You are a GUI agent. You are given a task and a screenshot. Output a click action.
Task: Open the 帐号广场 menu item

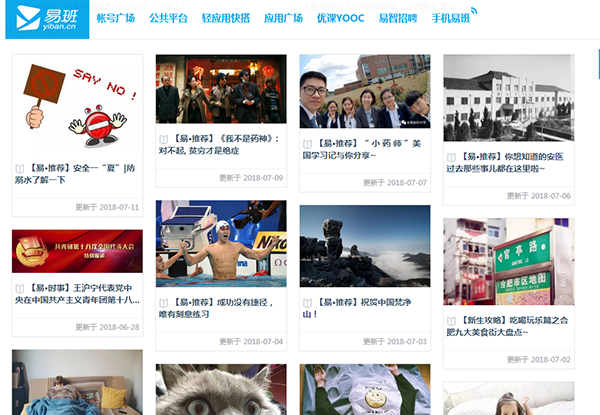point(114,19)
